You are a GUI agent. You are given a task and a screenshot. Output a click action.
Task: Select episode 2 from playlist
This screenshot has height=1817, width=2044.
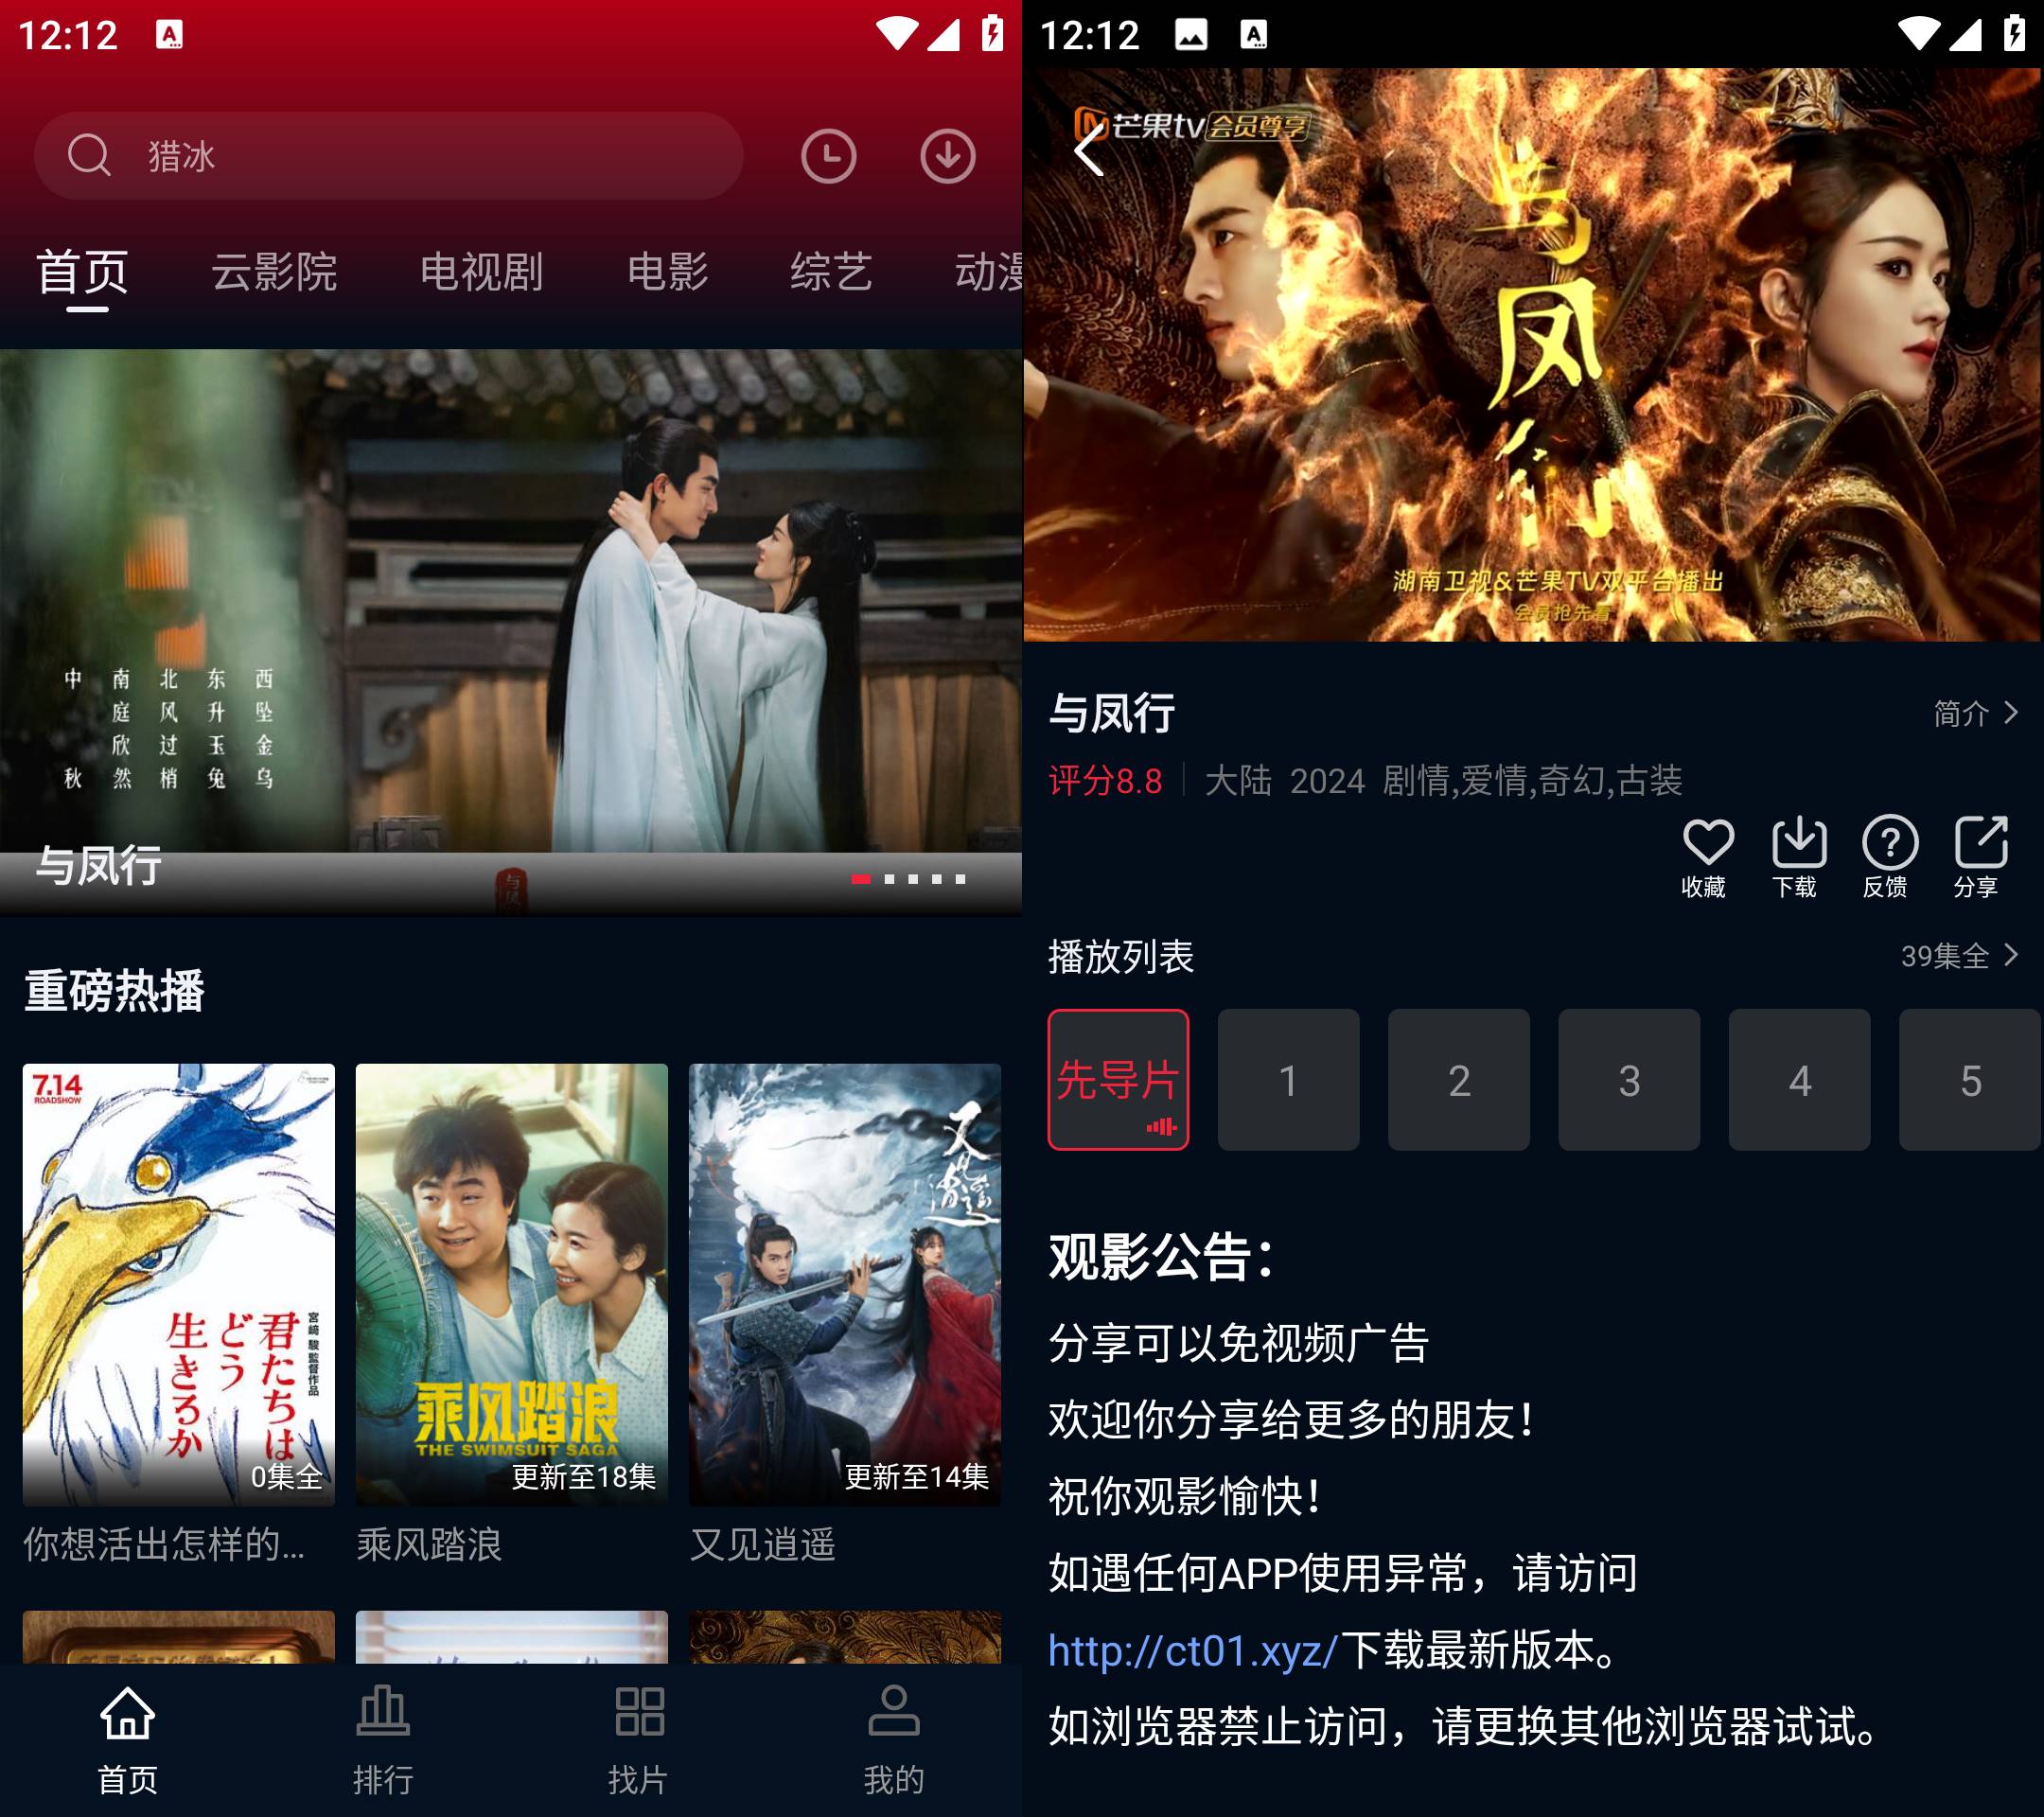point(1458,1079)
